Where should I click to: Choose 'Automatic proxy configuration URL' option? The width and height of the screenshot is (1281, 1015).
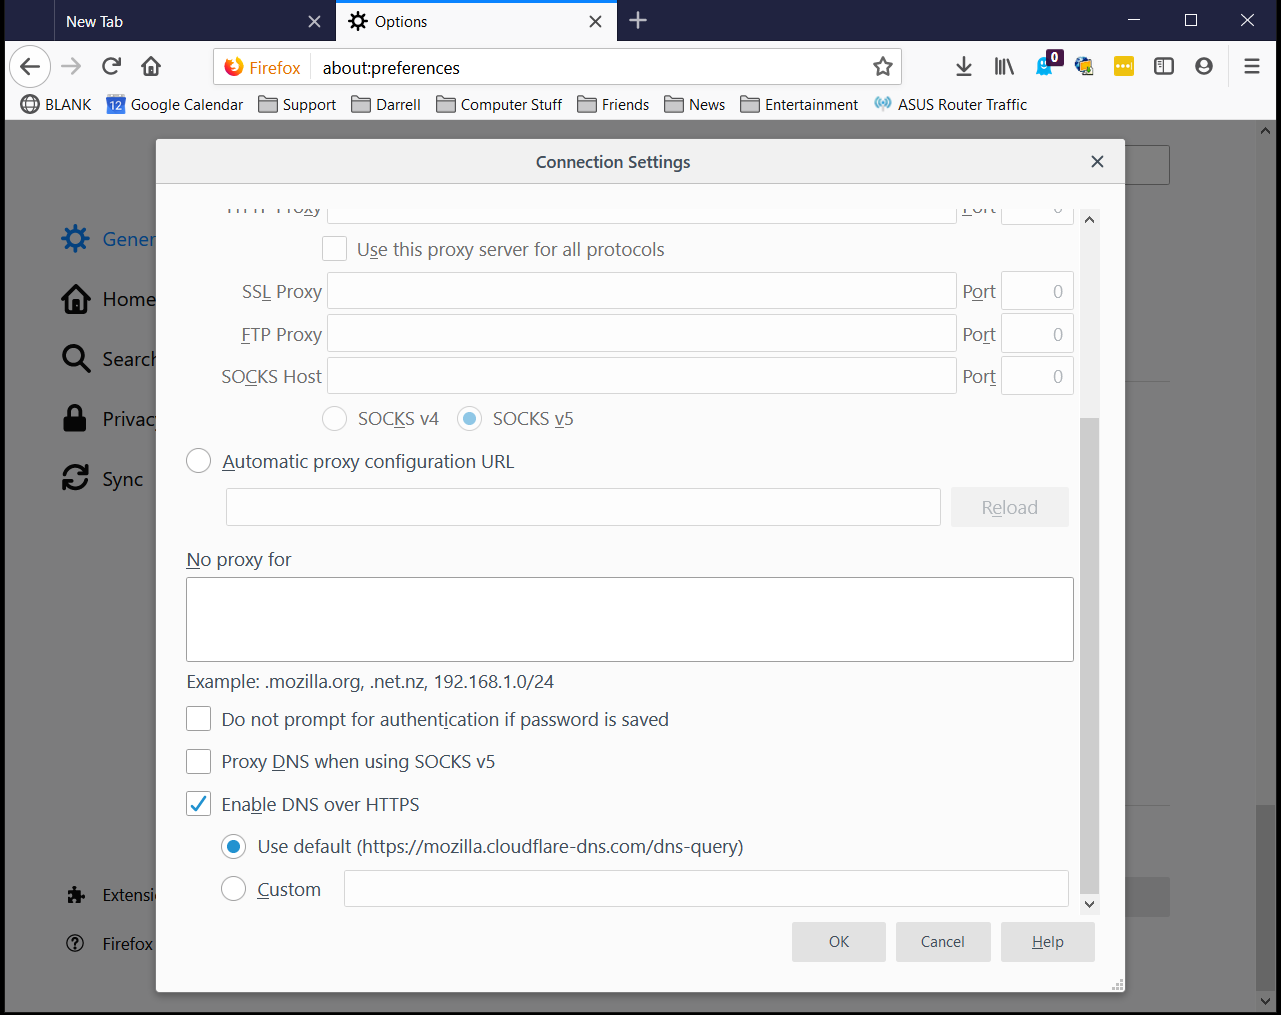pos(199,461)
